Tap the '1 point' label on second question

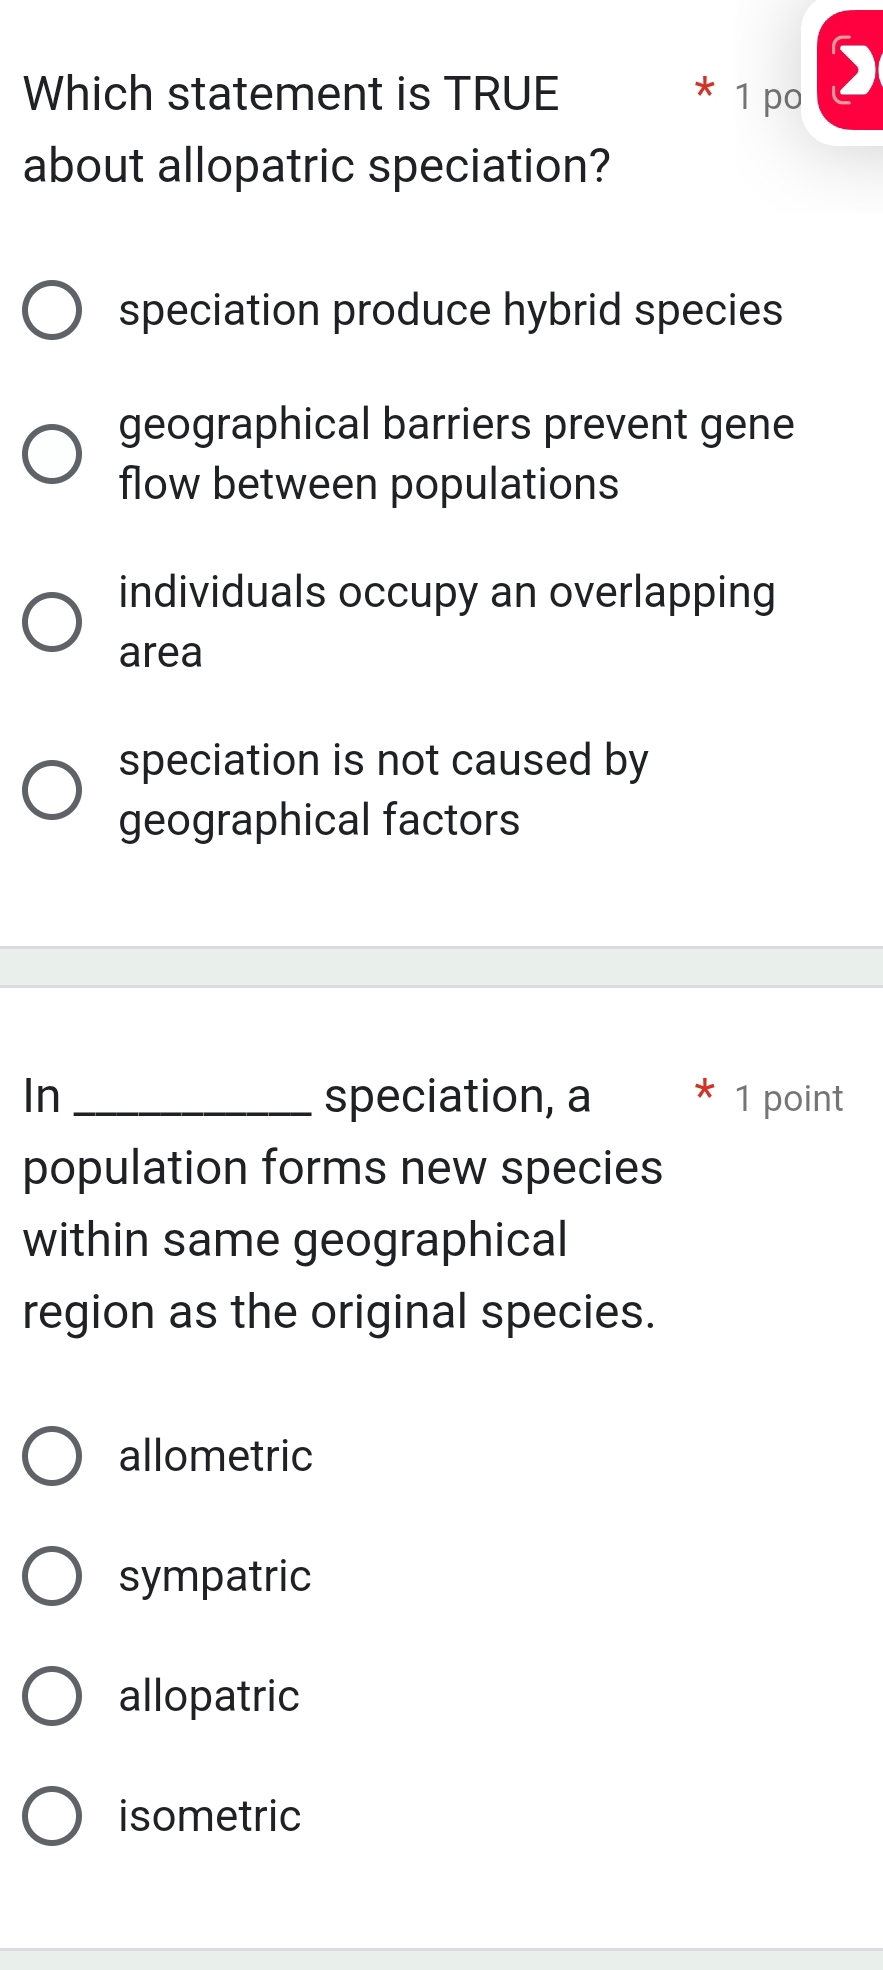click(x=789, y=1098)
